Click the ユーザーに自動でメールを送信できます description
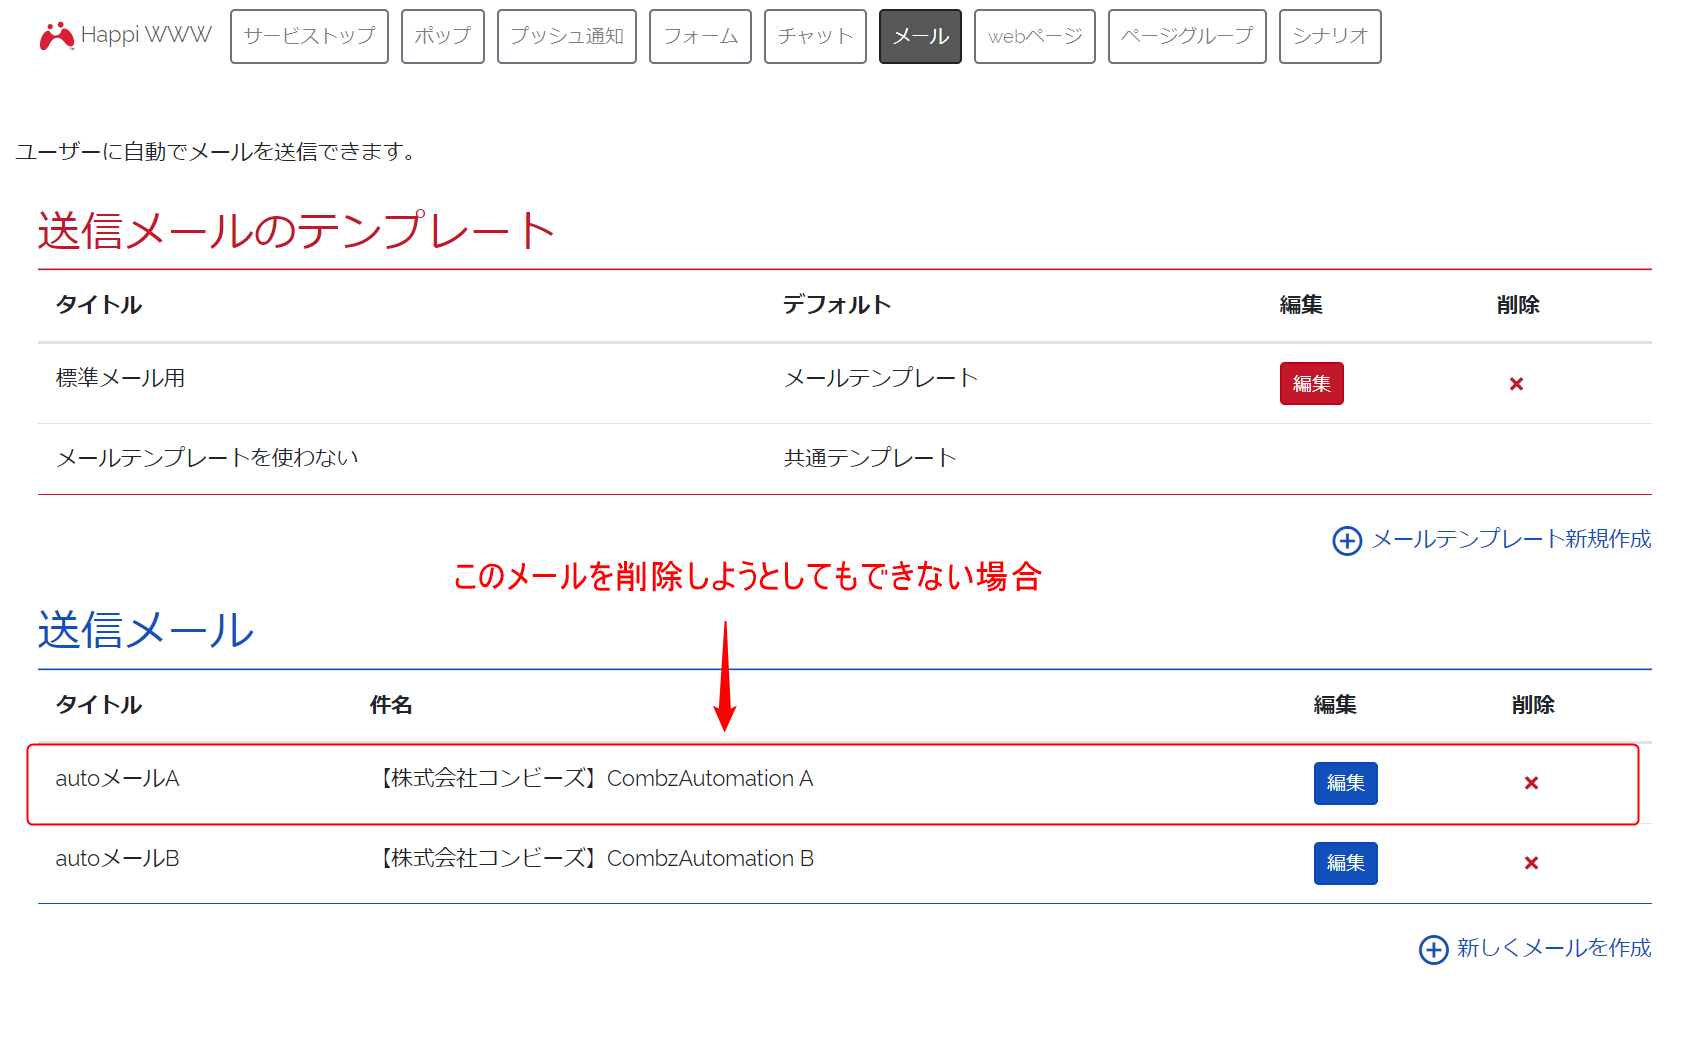Viewport: 1688px width, 1041px height. (215, 151)
